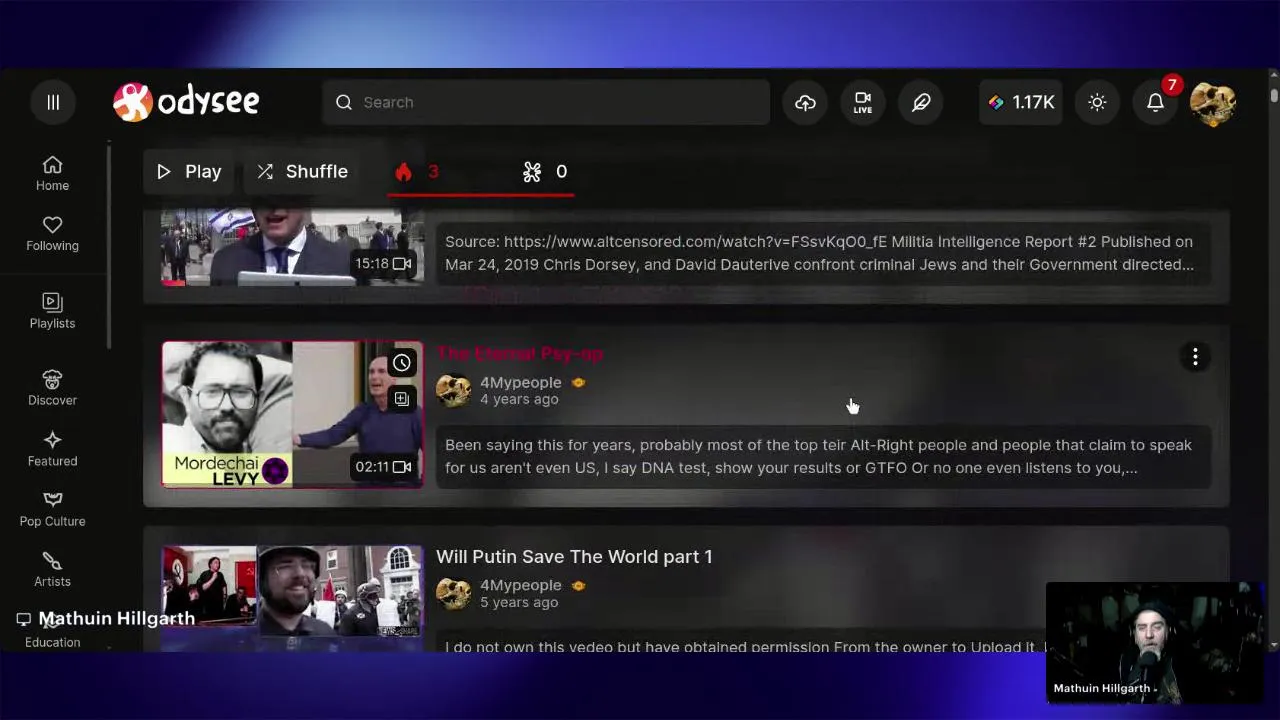1280x720 pixels.
Task: Open the 15:18 video thumbnail
Action: (292, 248)
